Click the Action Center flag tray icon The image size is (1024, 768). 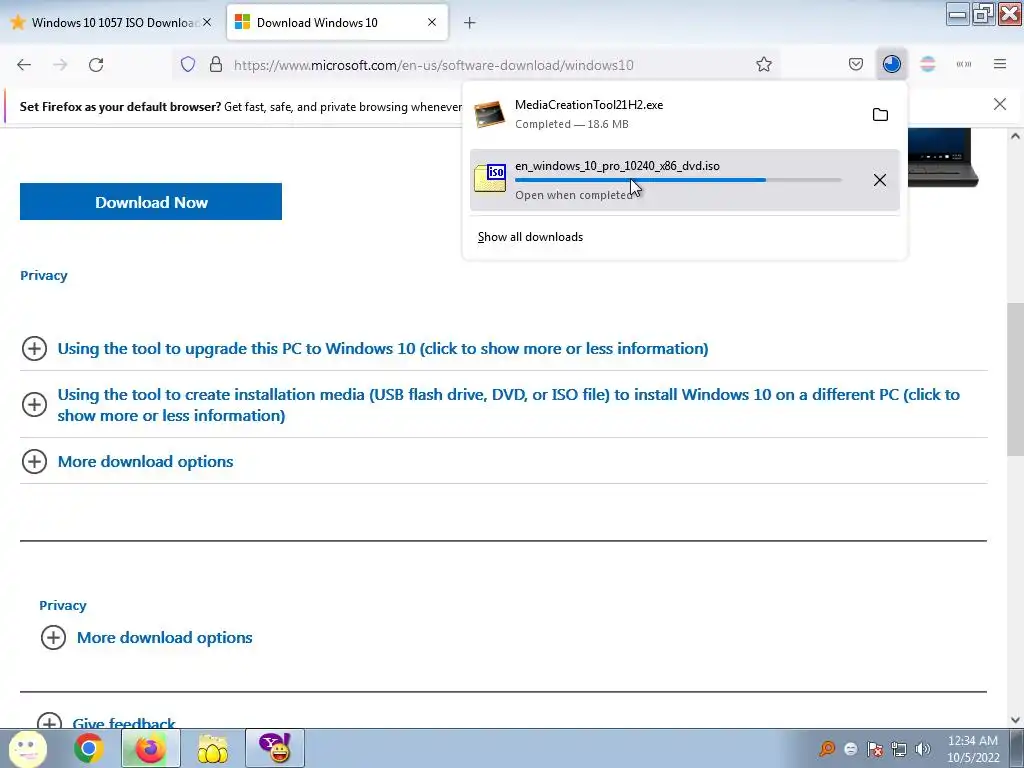point(875,749)
